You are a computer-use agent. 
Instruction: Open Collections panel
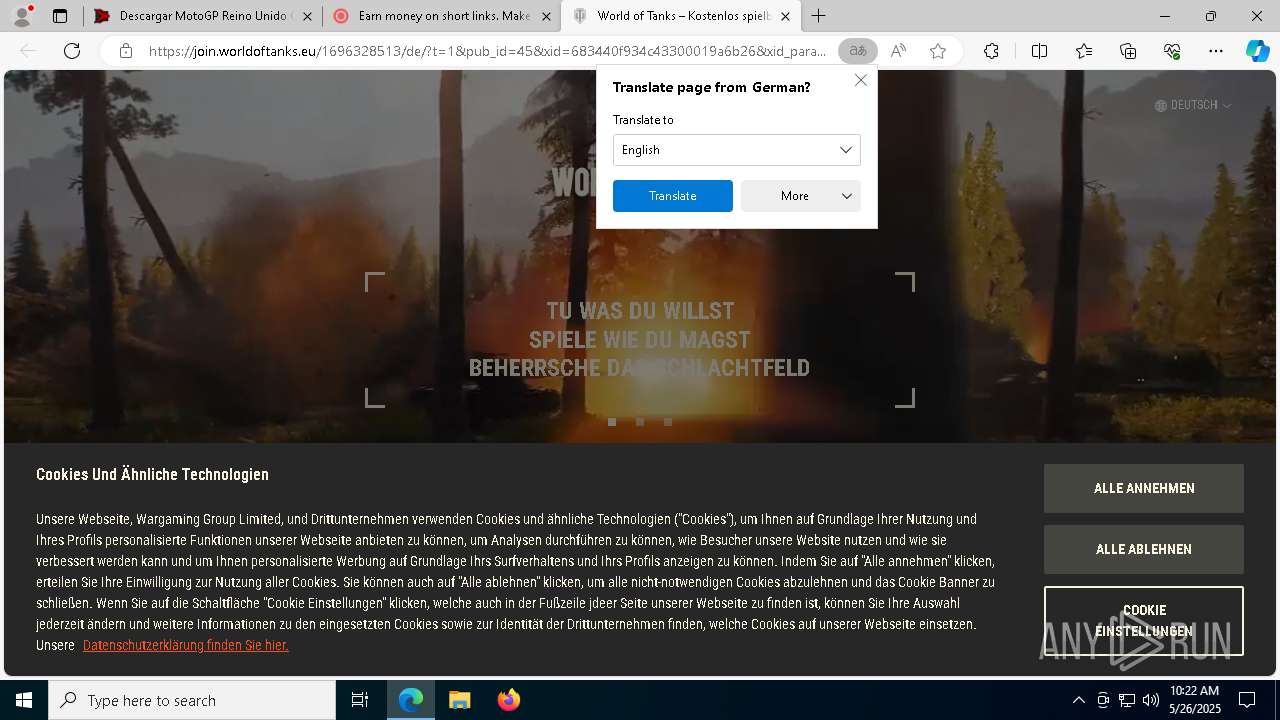click(x=1128, y=51)
